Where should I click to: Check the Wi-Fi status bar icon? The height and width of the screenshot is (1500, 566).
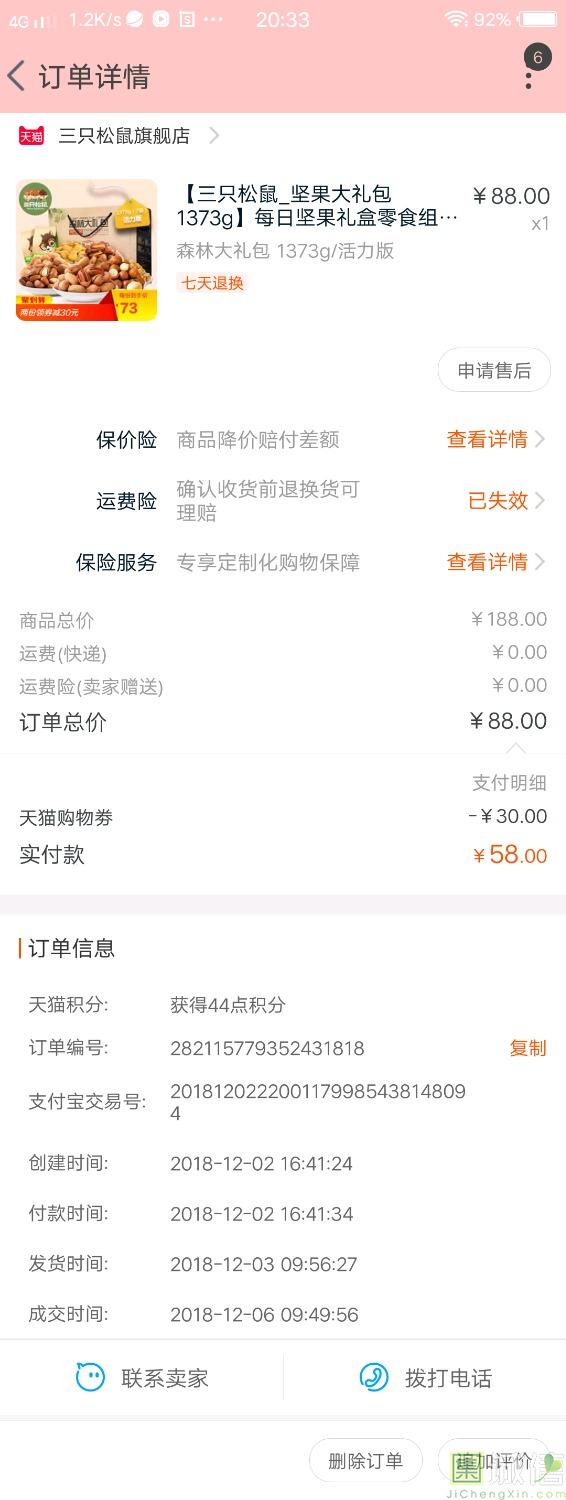point(456,19)
